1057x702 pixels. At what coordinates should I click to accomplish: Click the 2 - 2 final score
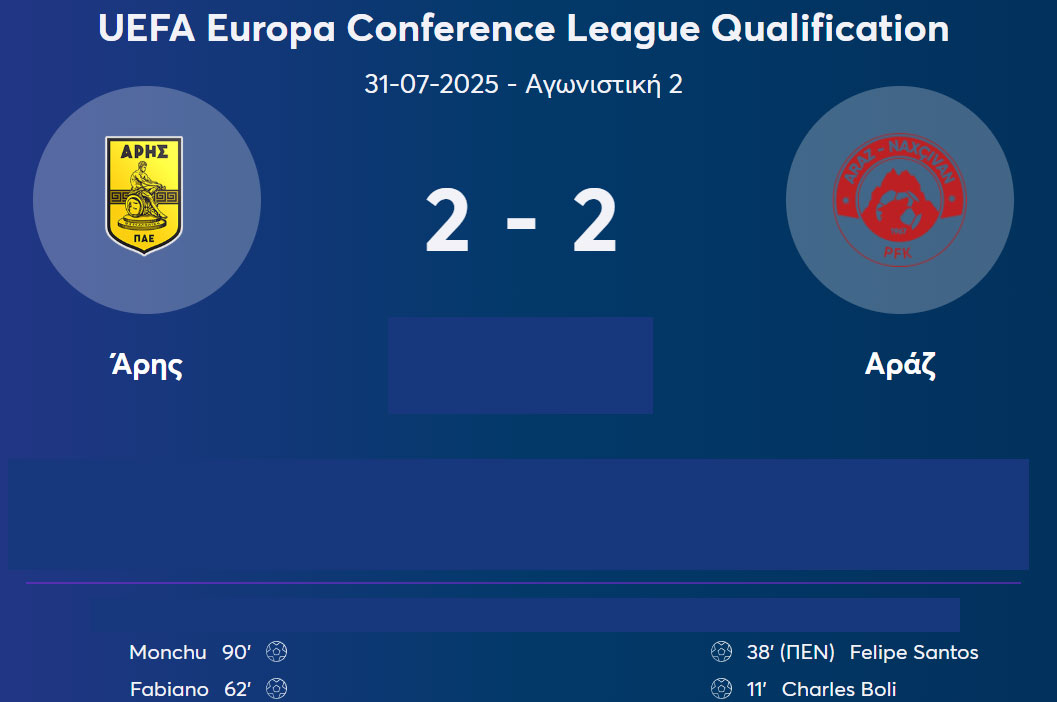521,221
